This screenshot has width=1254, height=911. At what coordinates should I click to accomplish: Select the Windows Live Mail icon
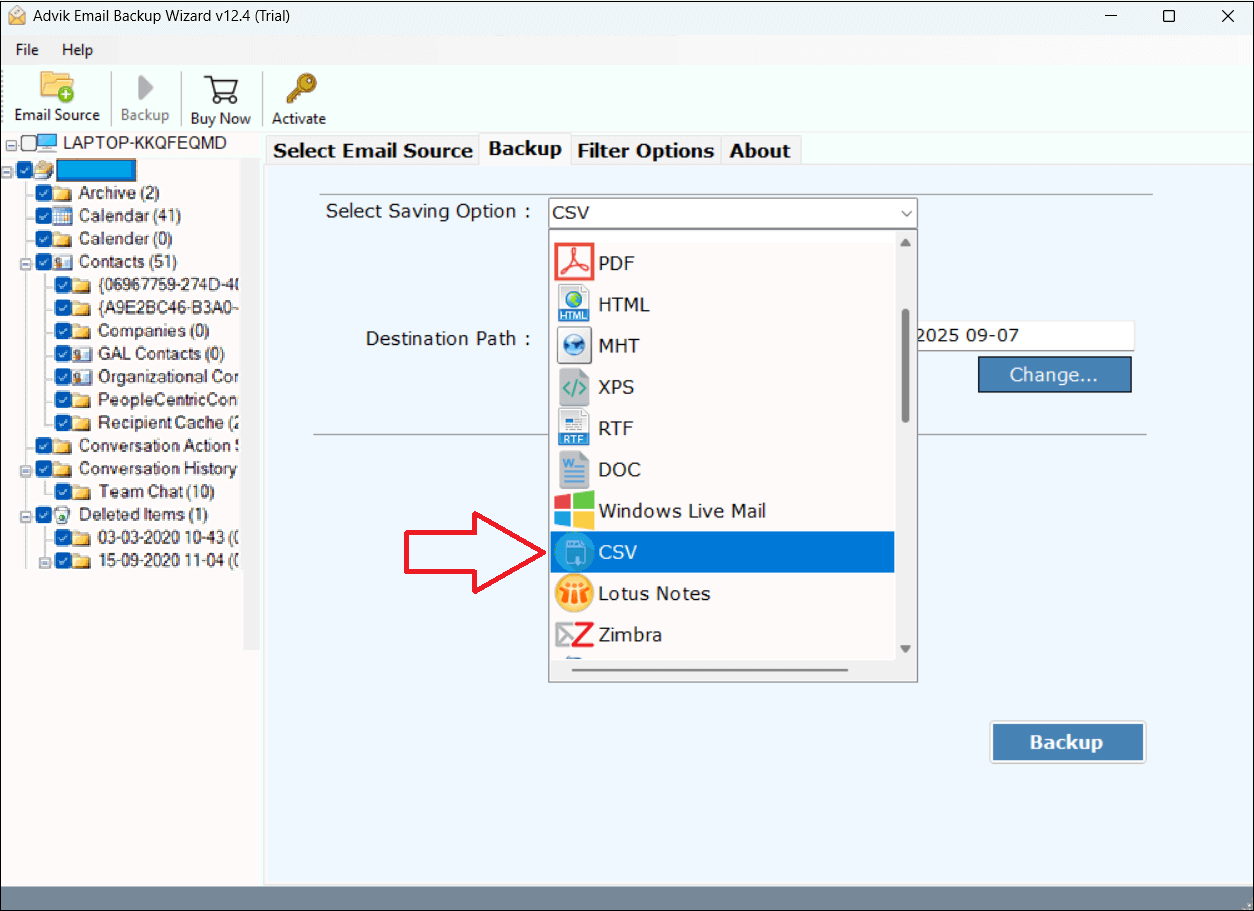[574, 510]
